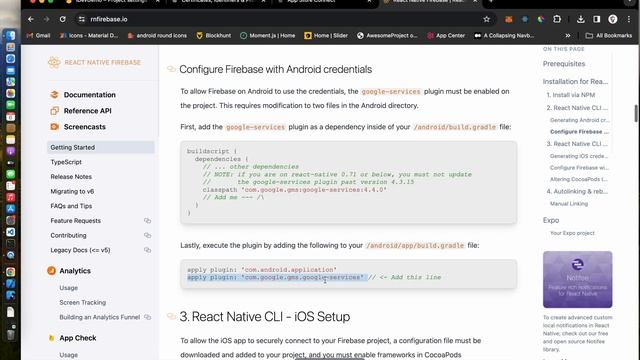
Task: Open Legacy Docs (<= v5) sidebar item
Action: click(x=80, y=250)
